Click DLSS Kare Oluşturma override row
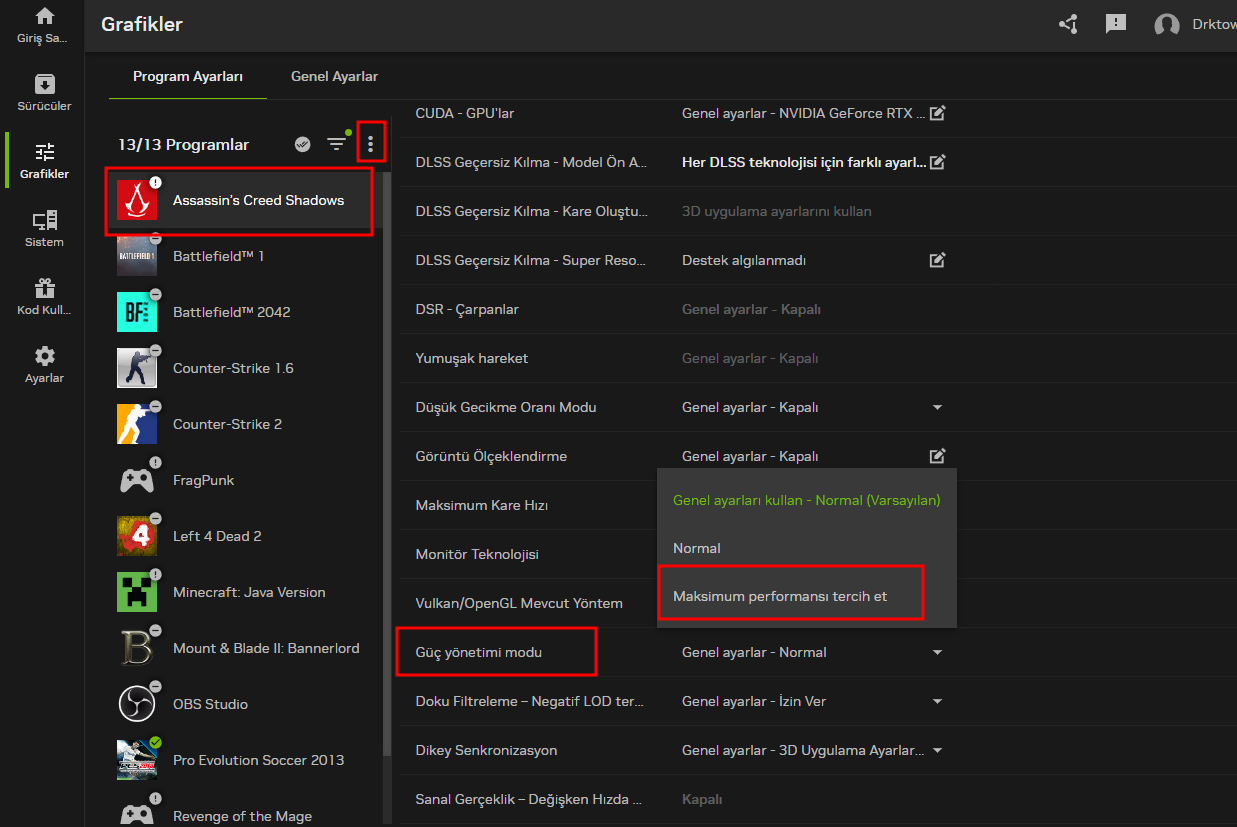The width and height of the screenshot is (1237, 827). [x=819, y=211]
